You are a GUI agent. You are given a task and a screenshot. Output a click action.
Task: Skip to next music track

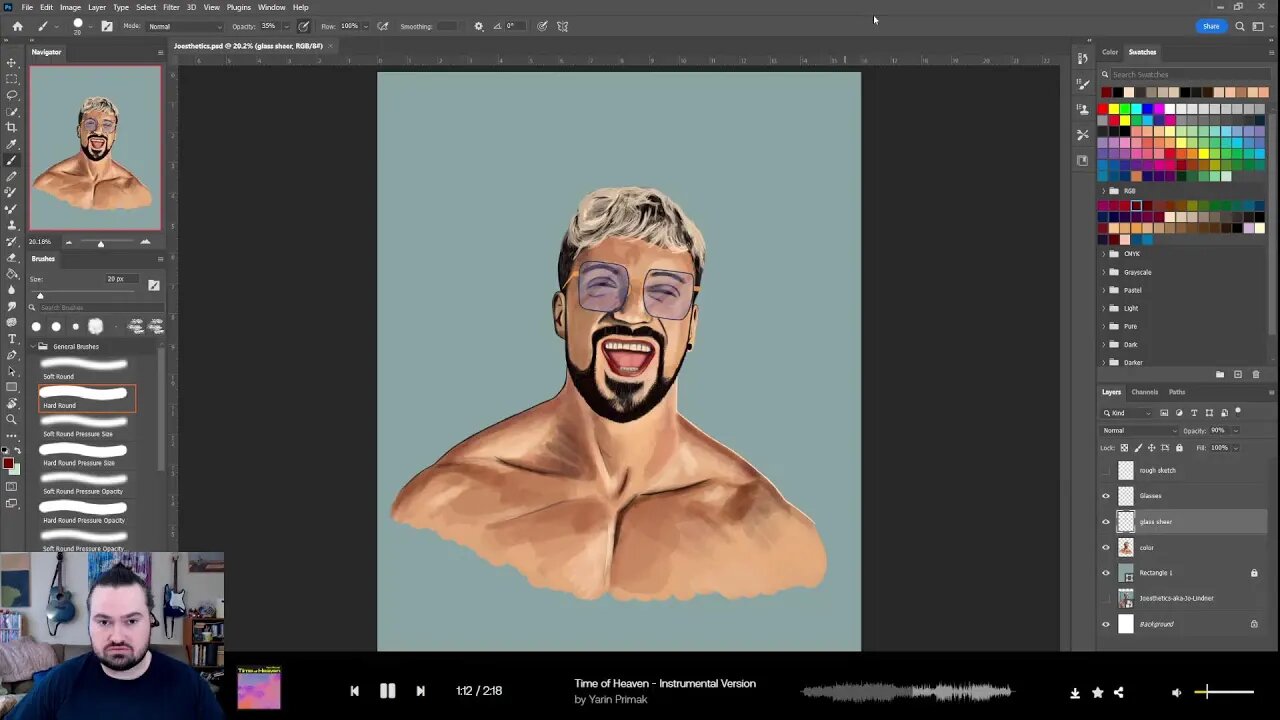420,691
